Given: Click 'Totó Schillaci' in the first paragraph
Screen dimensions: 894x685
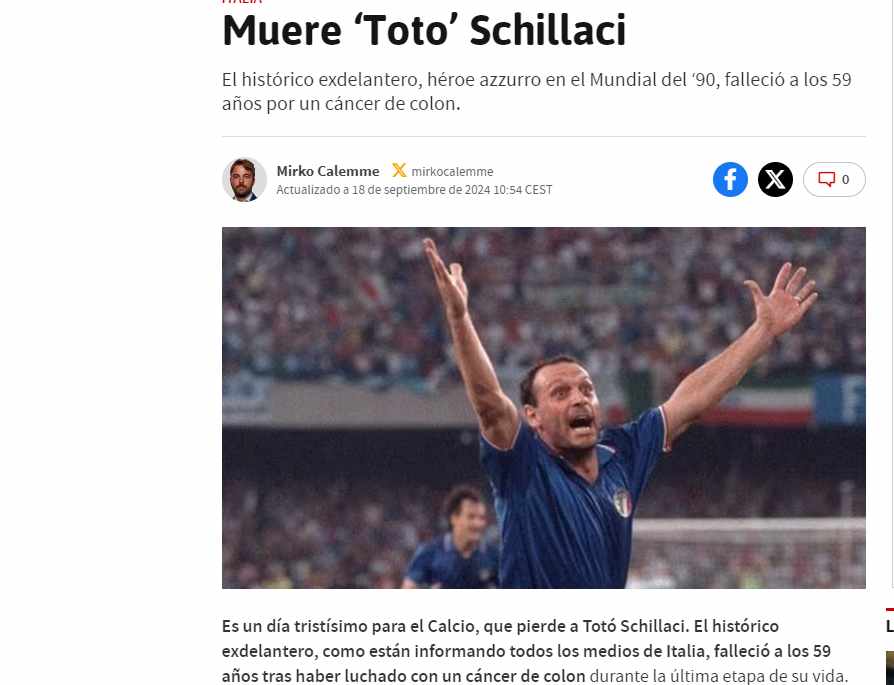Looking at the screenshot, I should 633,626.
